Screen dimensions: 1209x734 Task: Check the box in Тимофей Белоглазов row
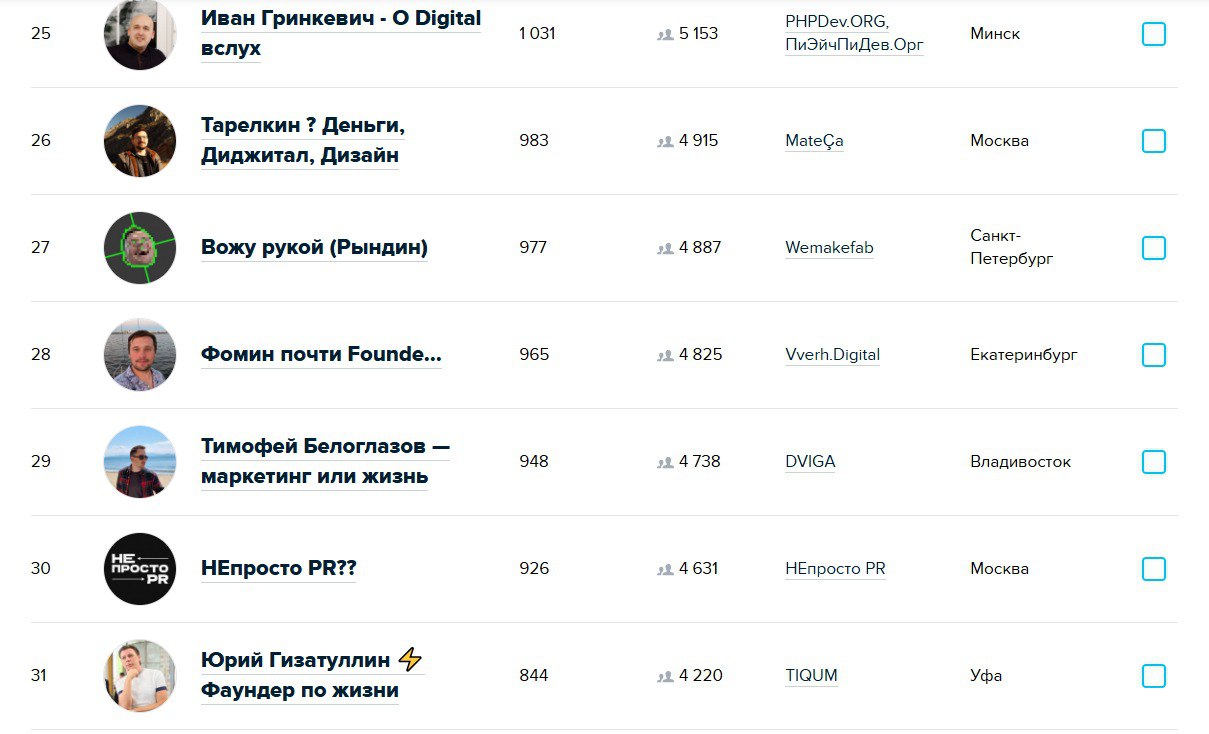coord(1154,462)
